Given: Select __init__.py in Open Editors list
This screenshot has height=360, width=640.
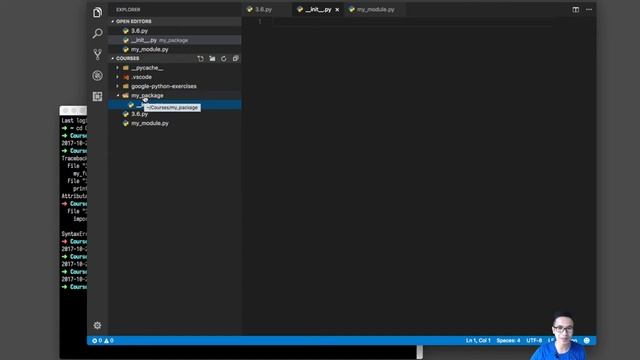Looking at the screenshot, I should pyautogui.click(x=175, y=40).
